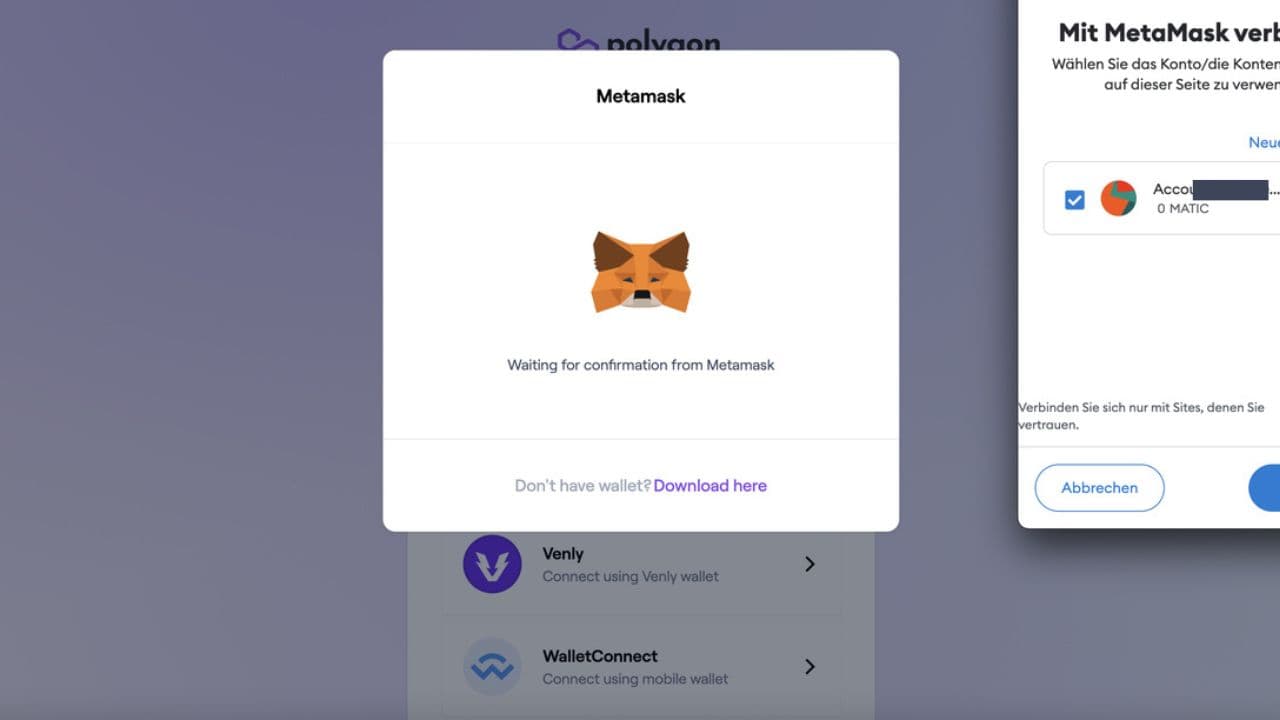Click Waiting for confirmation from Metamask text
Screen dimensions: 1280x720
pyautogui.click(x=641, y=365)
